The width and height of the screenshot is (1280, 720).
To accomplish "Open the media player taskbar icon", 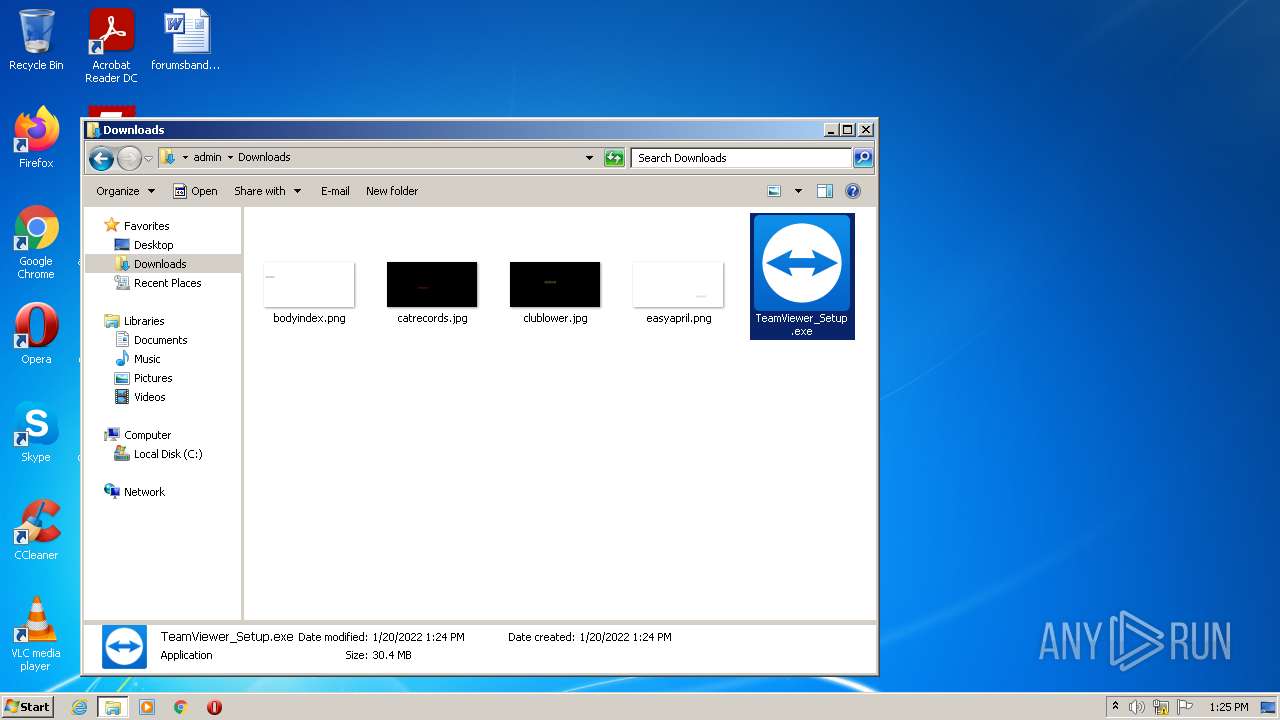I will click(x=147, y=707).
